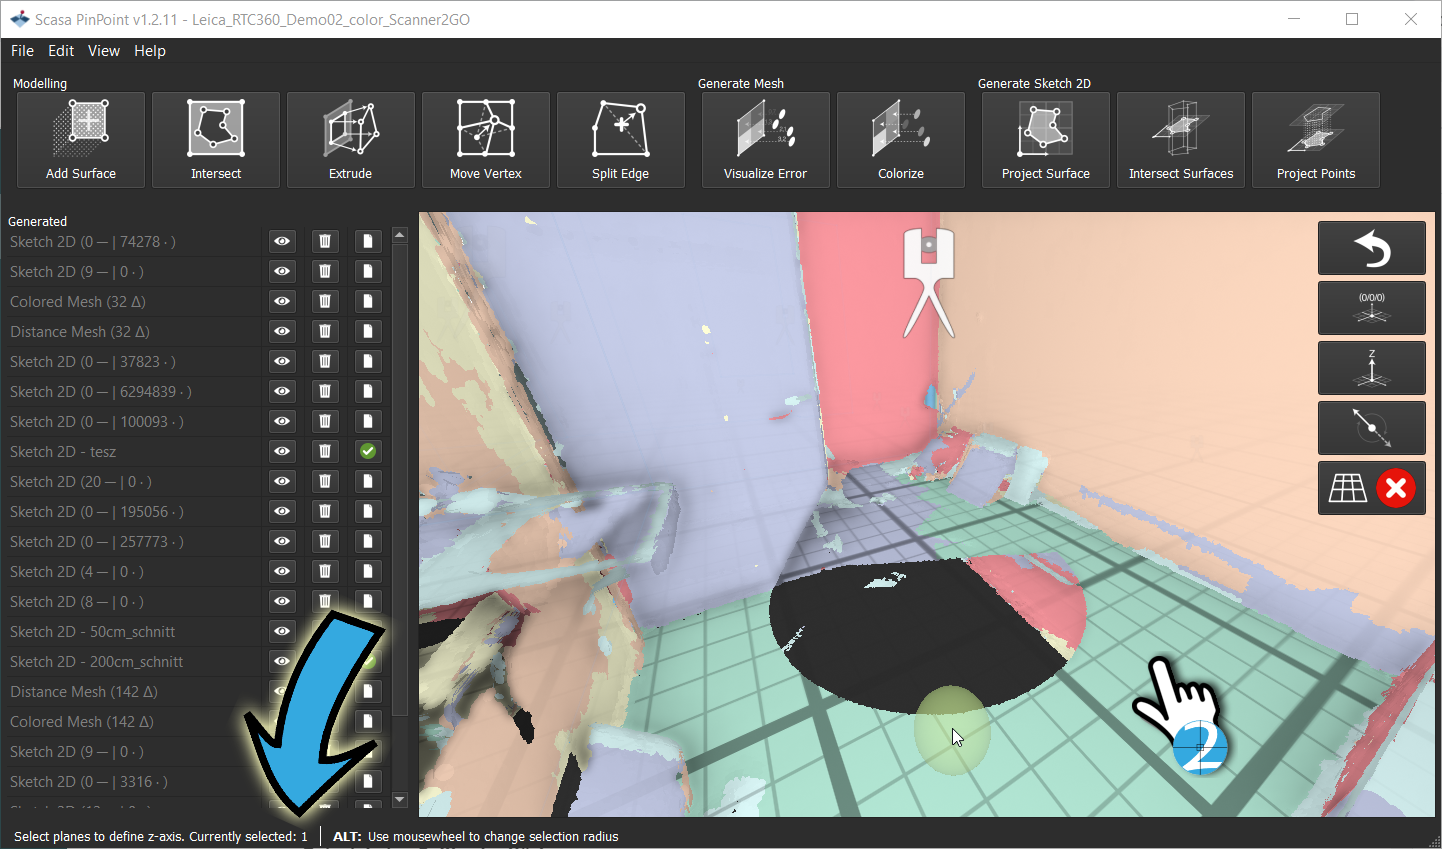This screenshot has height=849, width=1442.
Task: Click file icon for Sketch 2D (0 — | 6294839 · )
Action: point(368,391)
